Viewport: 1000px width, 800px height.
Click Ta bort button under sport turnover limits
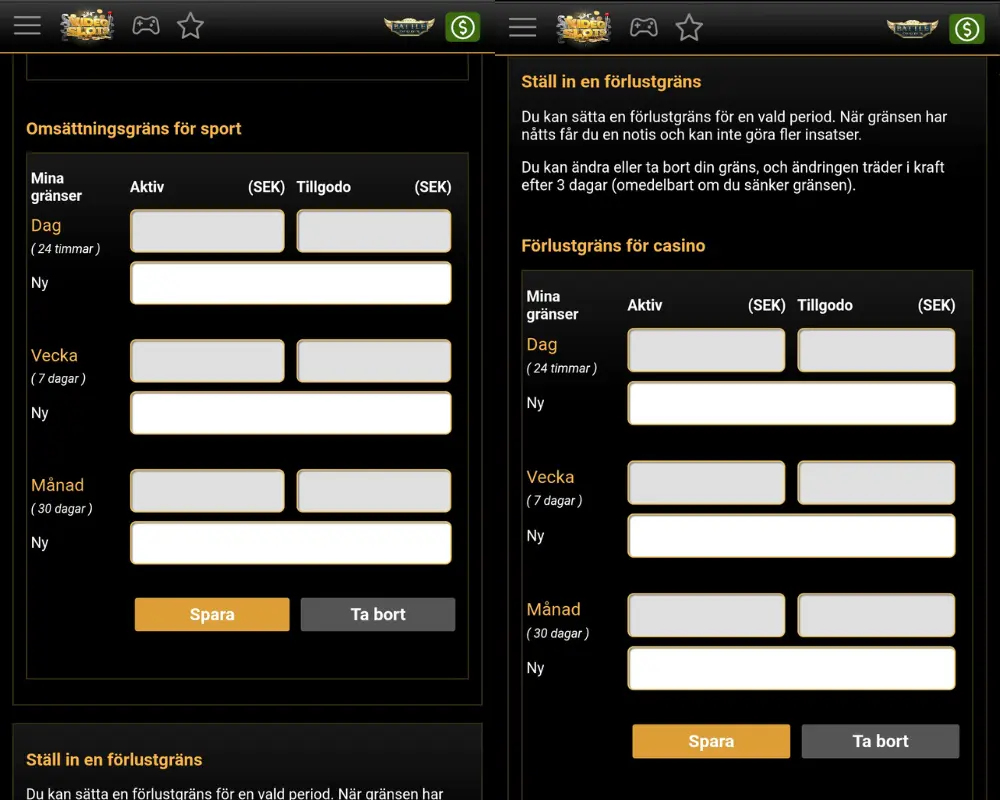pos(378,614)
